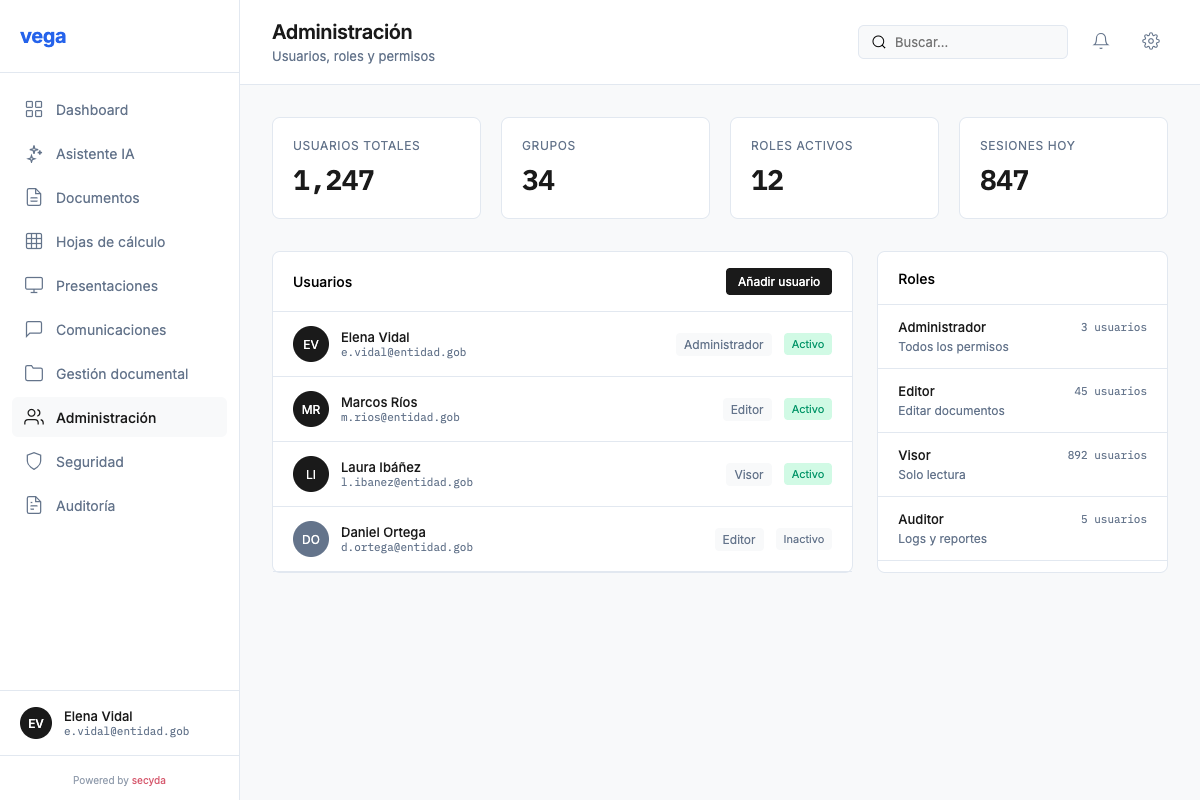Image resolution: width=1200 pixels, height=800 pixels.
Task: Open the Dashboard section icon
Action: [x=34, y=109]
